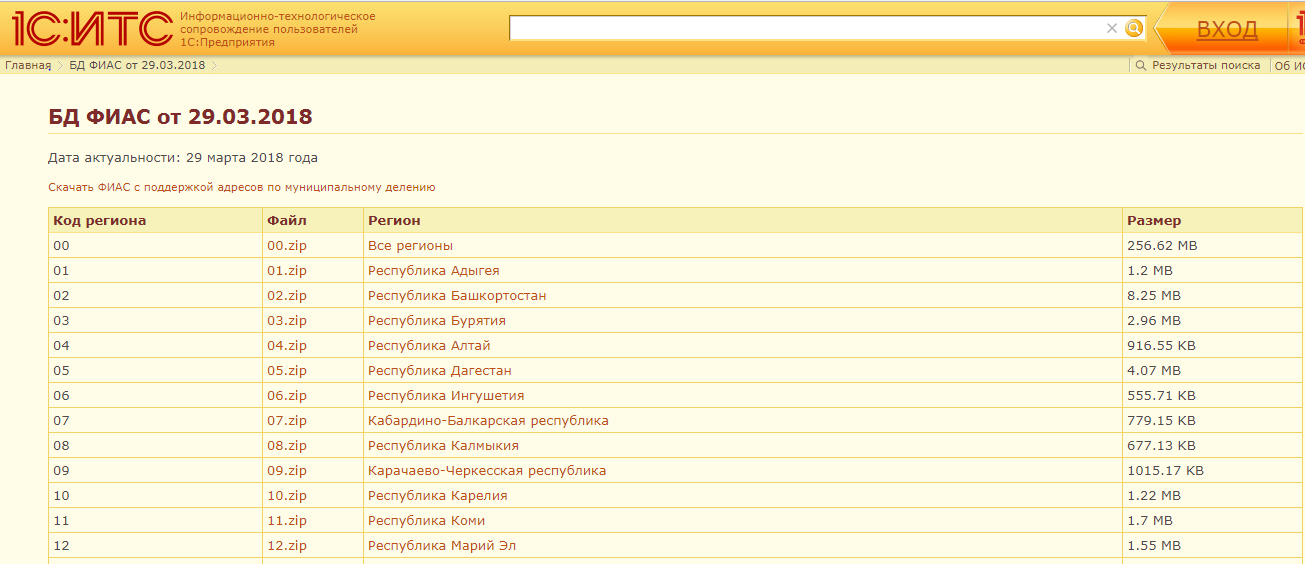This screenshot has width=1305, height=564.
Task: Download the 02.zip archive
Action: coord(287,295)
